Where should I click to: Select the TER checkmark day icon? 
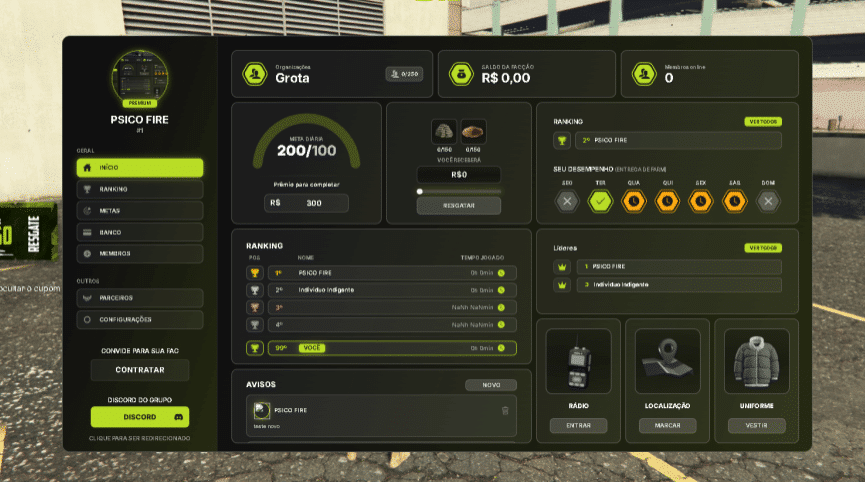pos(600,201)
